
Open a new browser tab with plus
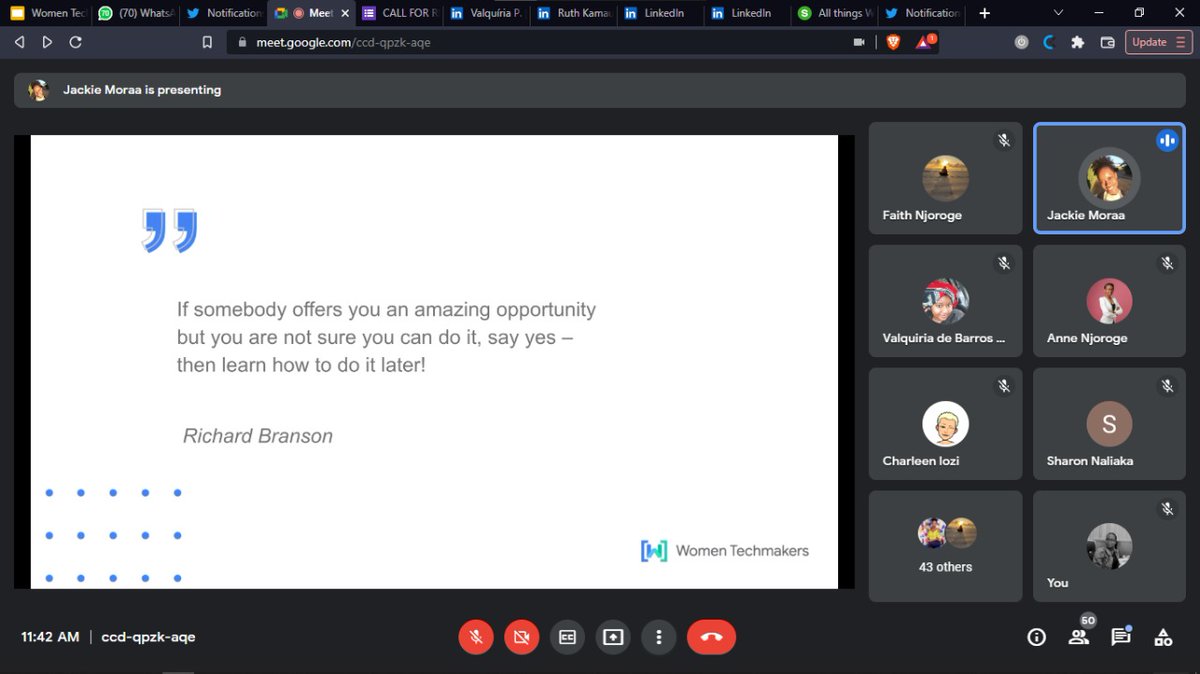tap(985, 13)
